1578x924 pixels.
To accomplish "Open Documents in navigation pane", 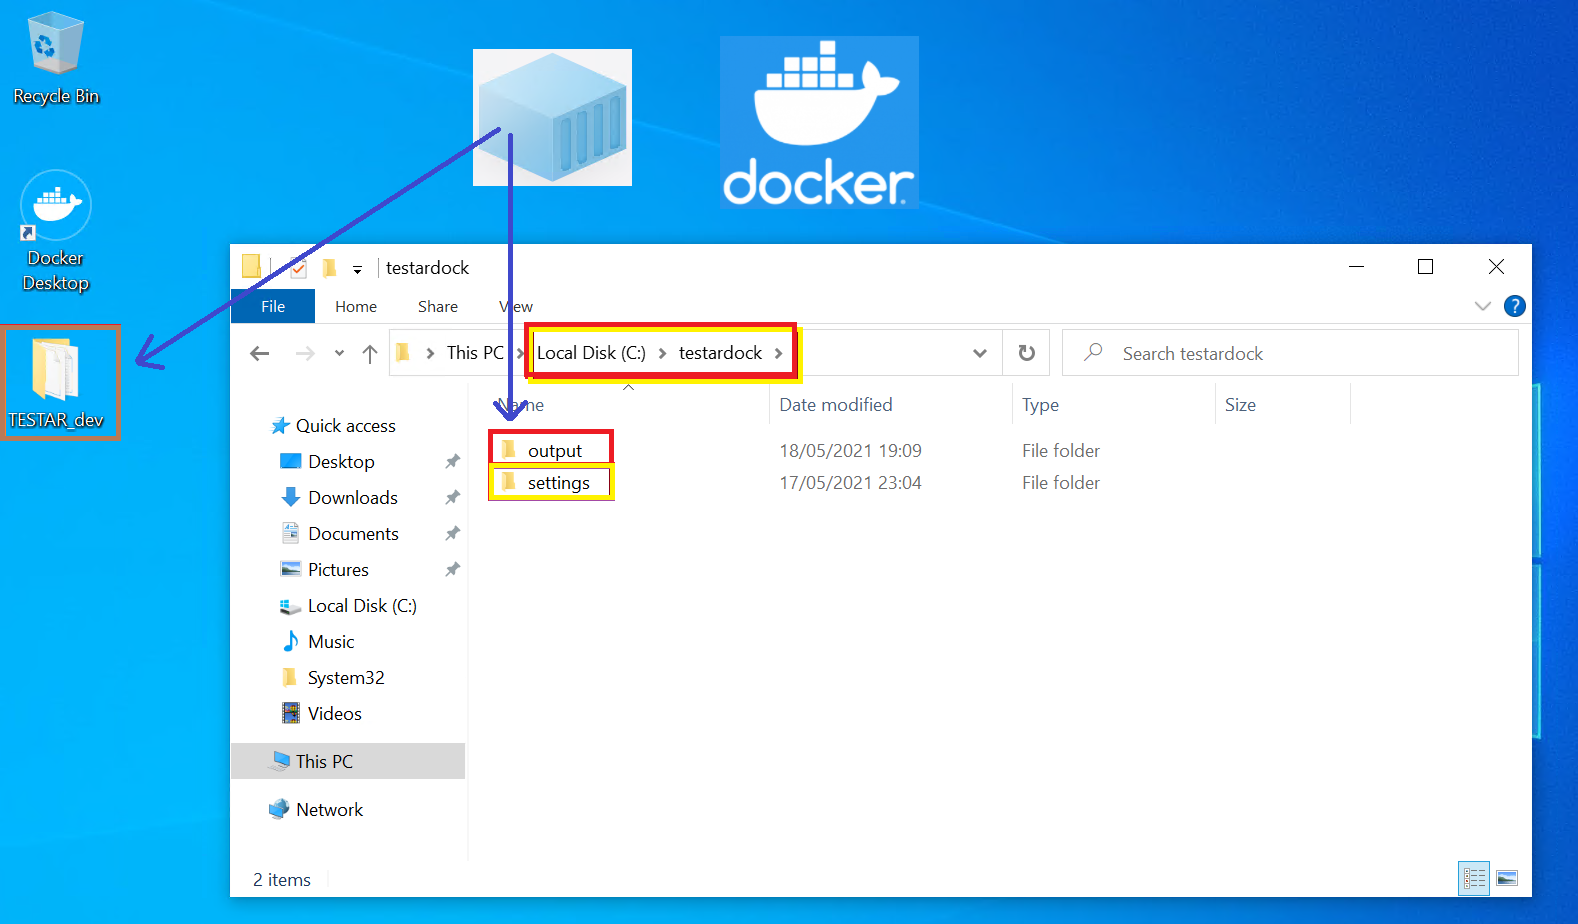I will [353, 534].
